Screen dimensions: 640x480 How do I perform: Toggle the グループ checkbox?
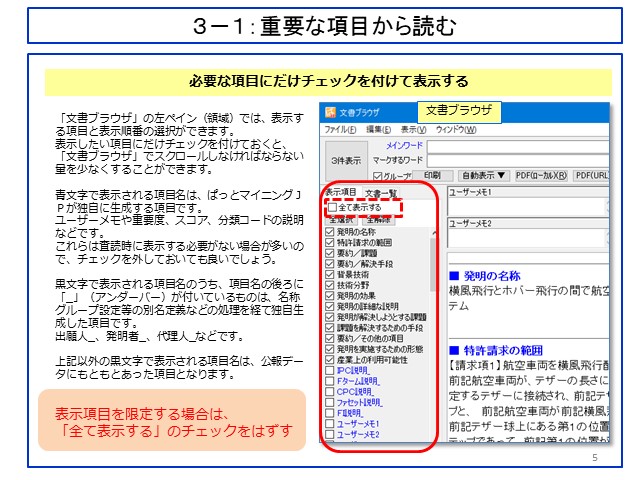pos(378,176)
